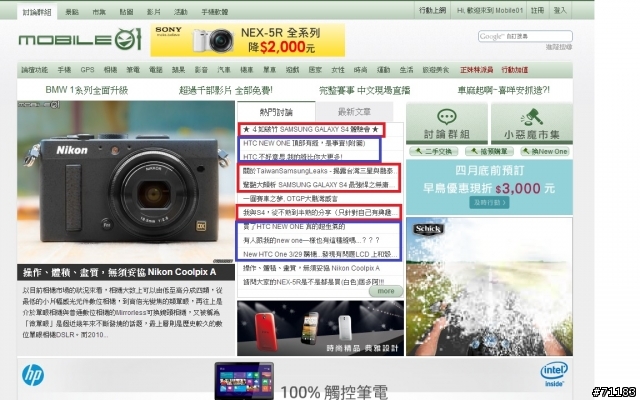
Task: Open 市集 in the top bar
Action: coord(99,12)
